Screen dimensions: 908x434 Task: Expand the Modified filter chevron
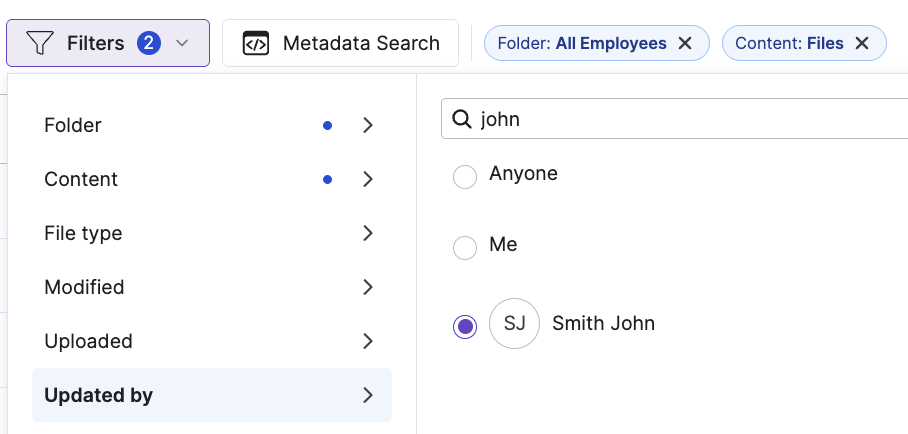[x=367, y=287]
